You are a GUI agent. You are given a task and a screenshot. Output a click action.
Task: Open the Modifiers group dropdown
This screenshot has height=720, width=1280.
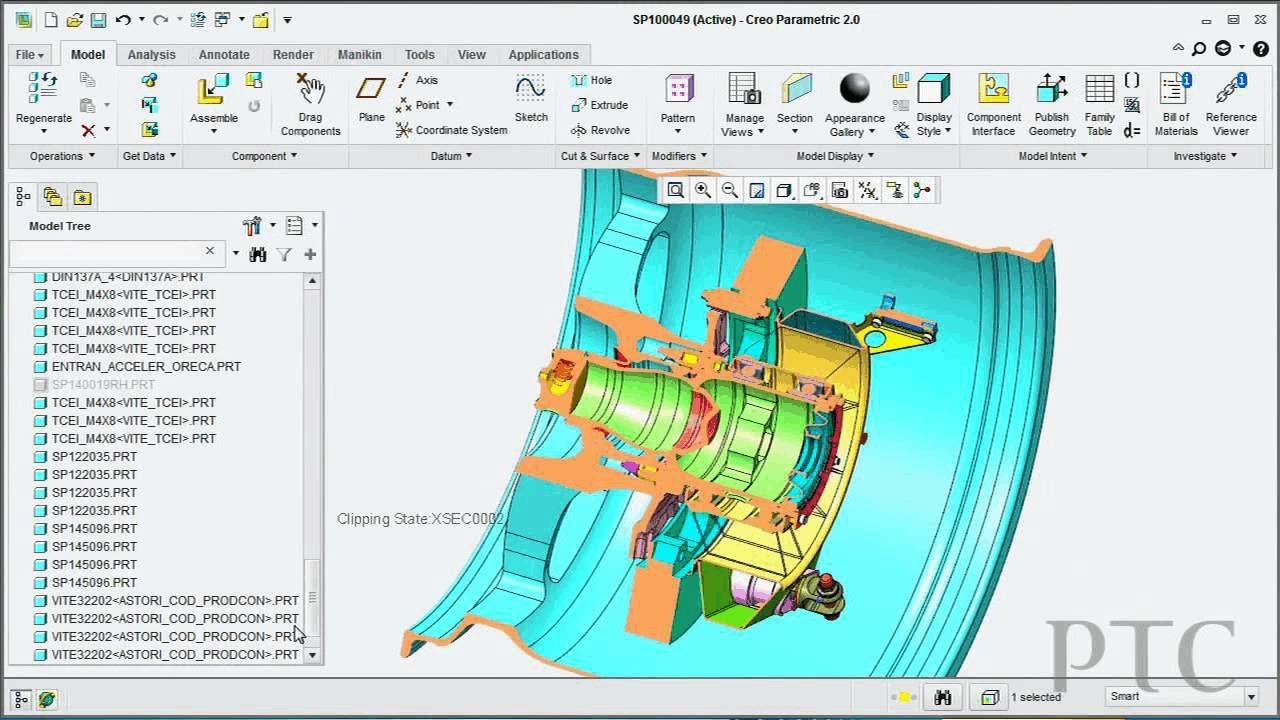coord(679,156)
